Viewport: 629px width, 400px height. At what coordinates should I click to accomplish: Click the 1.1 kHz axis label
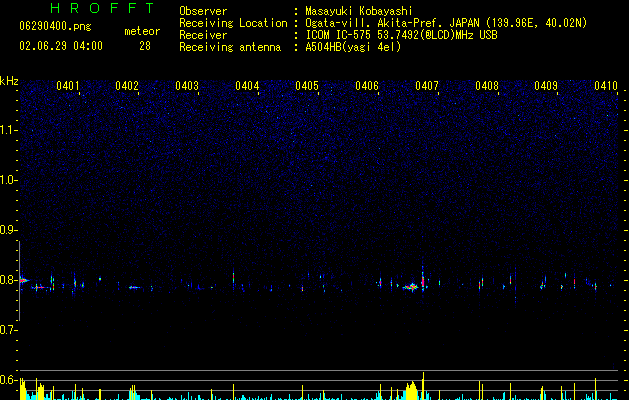tap(8, 130)
